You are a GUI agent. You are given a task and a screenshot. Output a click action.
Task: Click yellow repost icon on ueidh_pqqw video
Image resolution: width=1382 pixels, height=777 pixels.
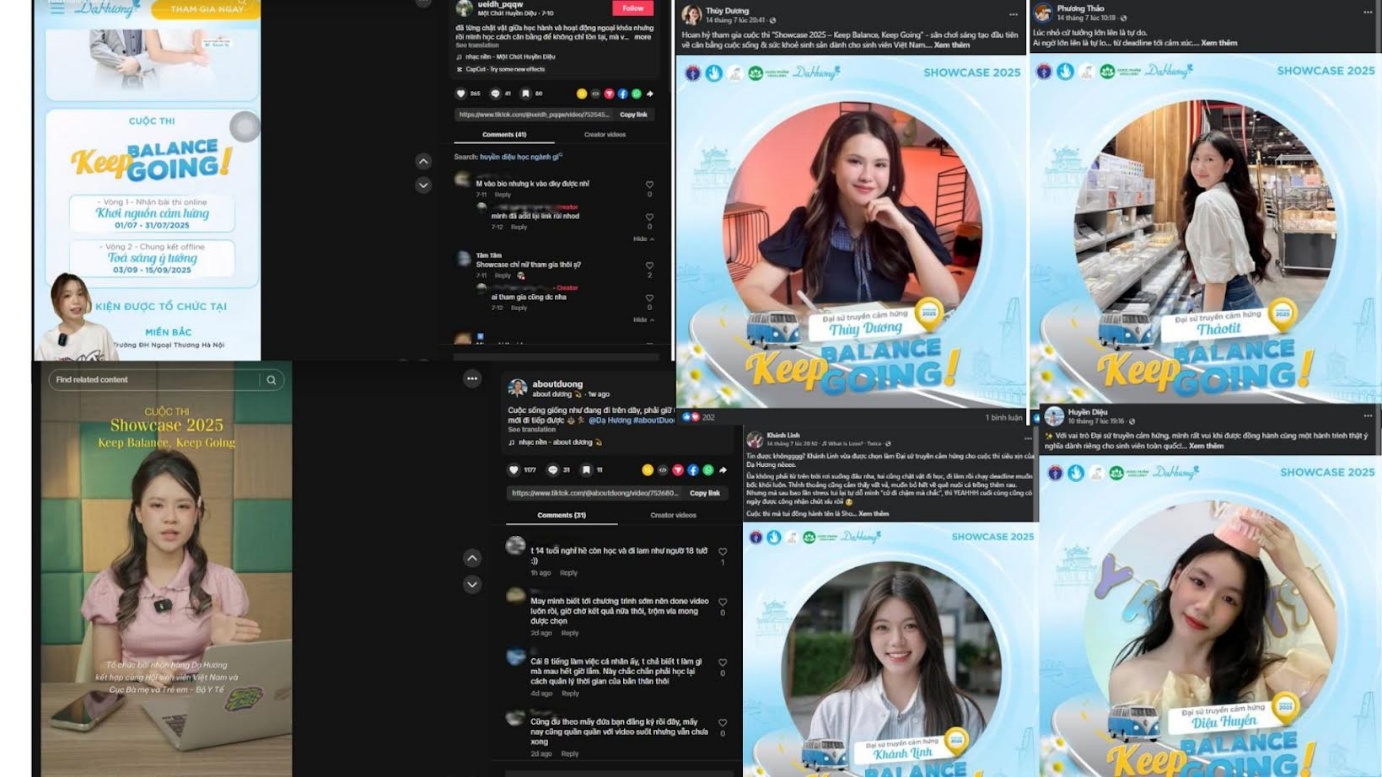pos(582,94)
